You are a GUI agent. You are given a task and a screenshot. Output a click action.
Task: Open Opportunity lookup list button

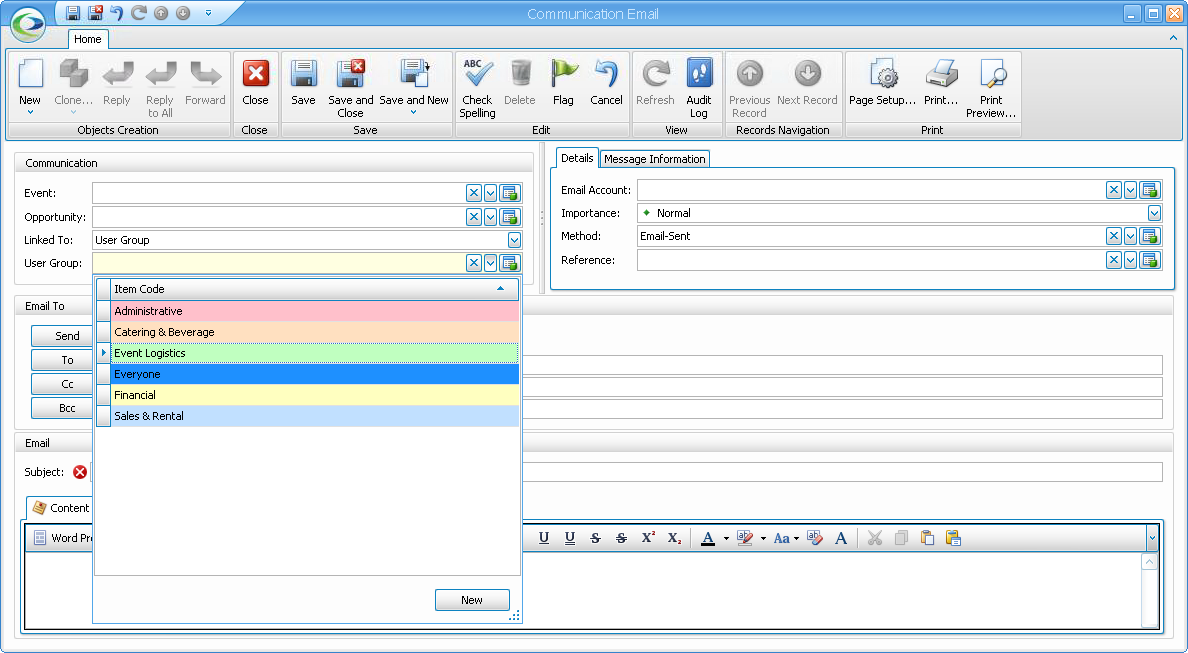click(509, 217)
